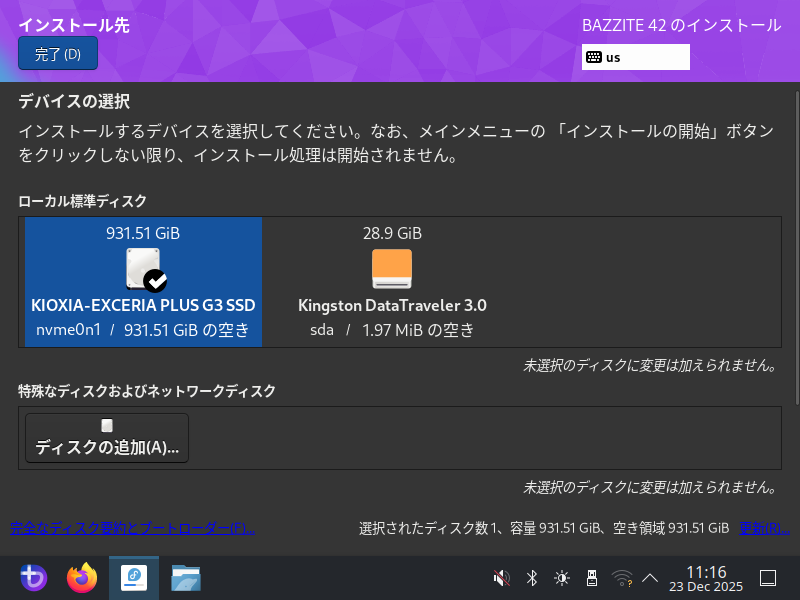
Task: Open the file manager from the taskbar
Action: coord(186,578)
